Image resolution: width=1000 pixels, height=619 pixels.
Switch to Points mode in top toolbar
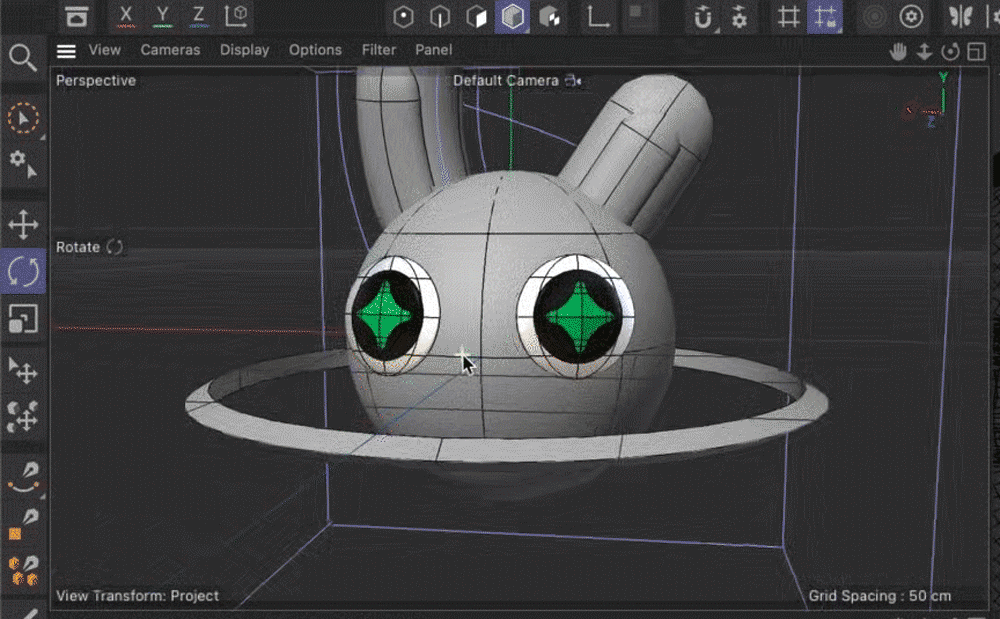403,17
